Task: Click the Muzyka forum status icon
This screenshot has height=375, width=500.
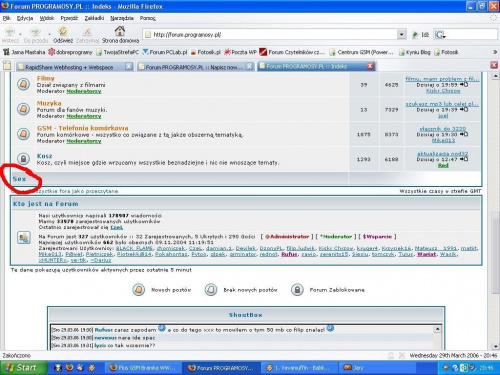Action: tap(23, 109)
